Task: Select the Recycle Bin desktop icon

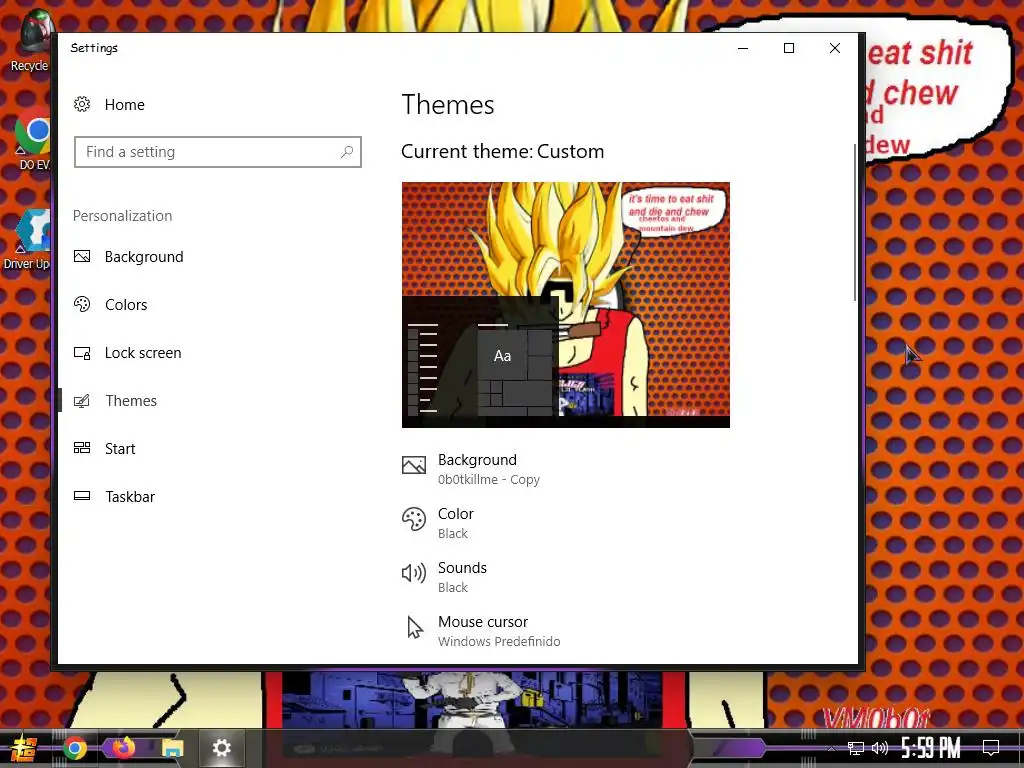Action: click(x=31, y=40)
